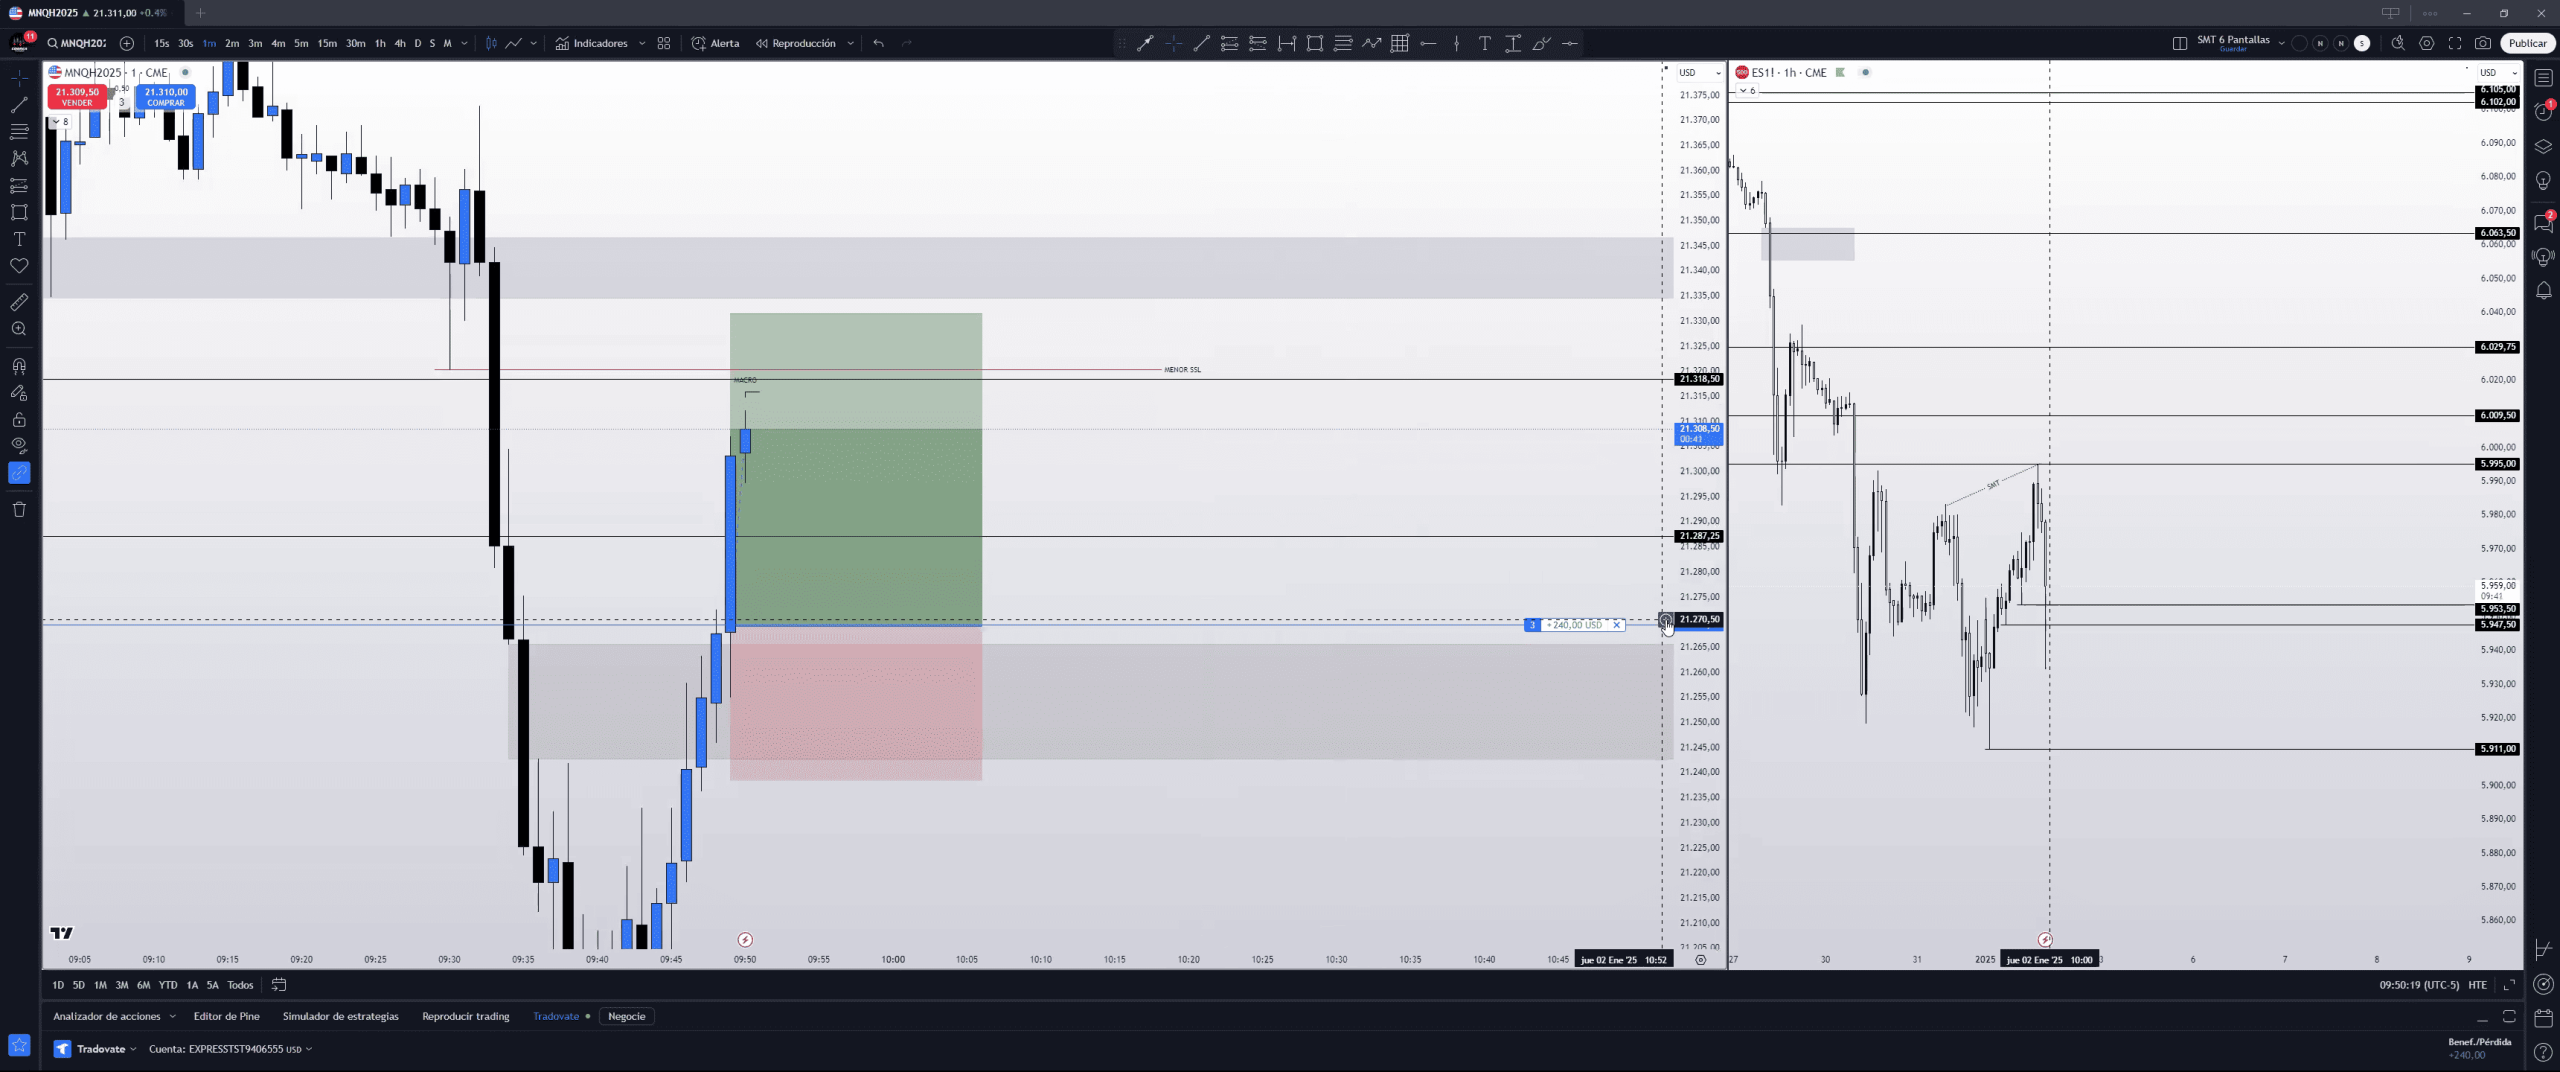This screenshot has height=1072, width=2560.
Task: Click the trash icon to remove drawings
Action: (x=19, y=509)
